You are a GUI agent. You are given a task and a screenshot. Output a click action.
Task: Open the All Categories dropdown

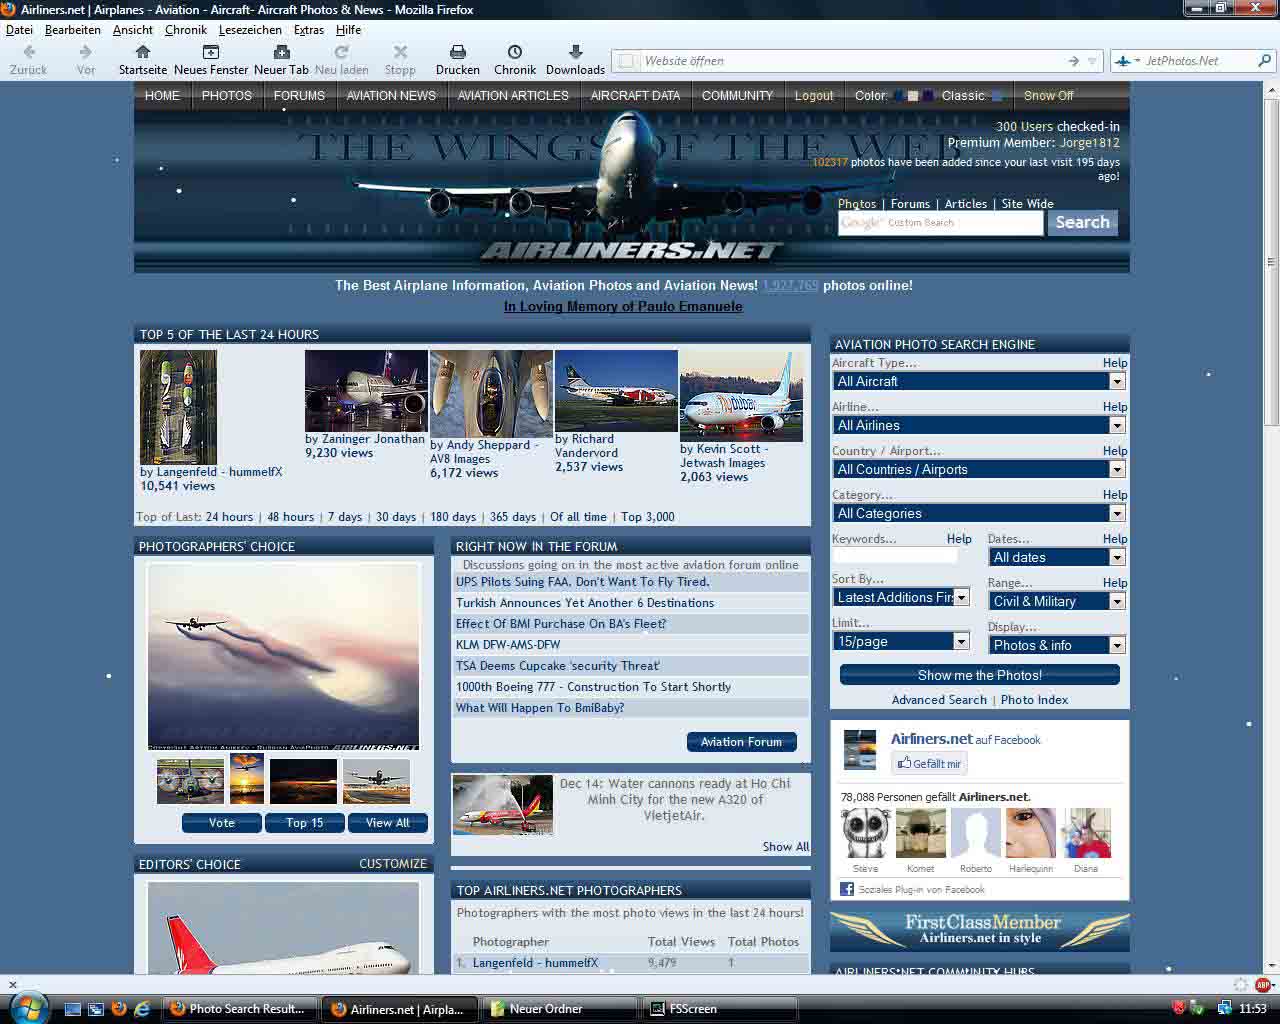[x=979, y=513]
